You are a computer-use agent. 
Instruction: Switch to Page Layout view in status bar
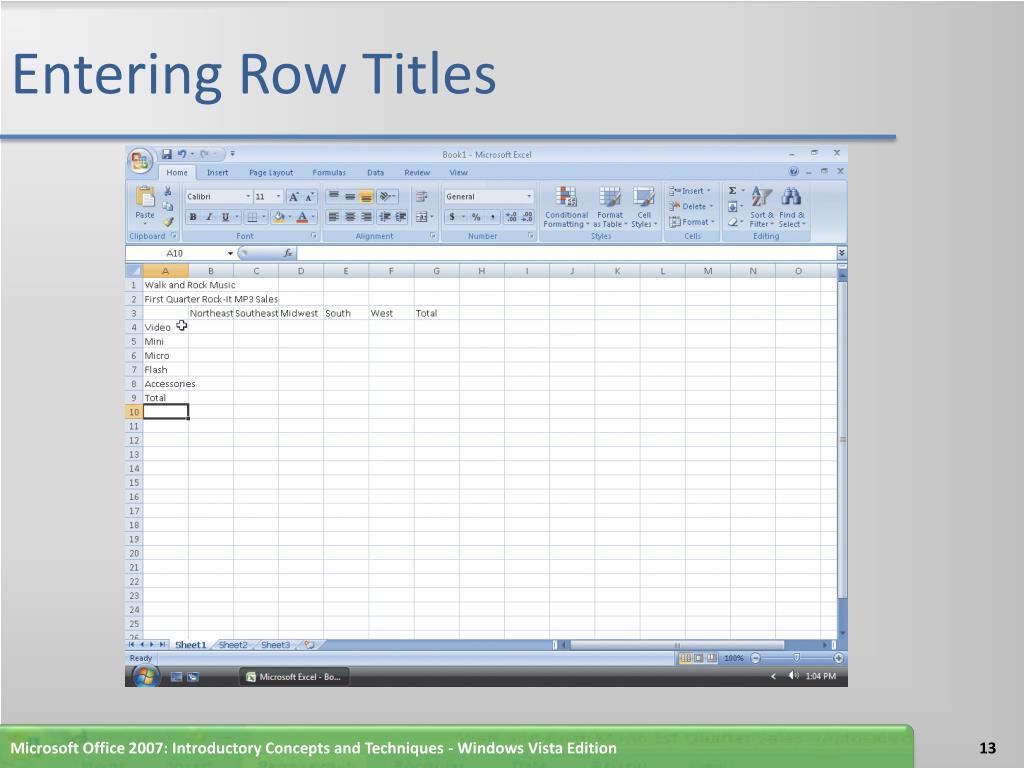pyautogui.click(x=699, y=658)
